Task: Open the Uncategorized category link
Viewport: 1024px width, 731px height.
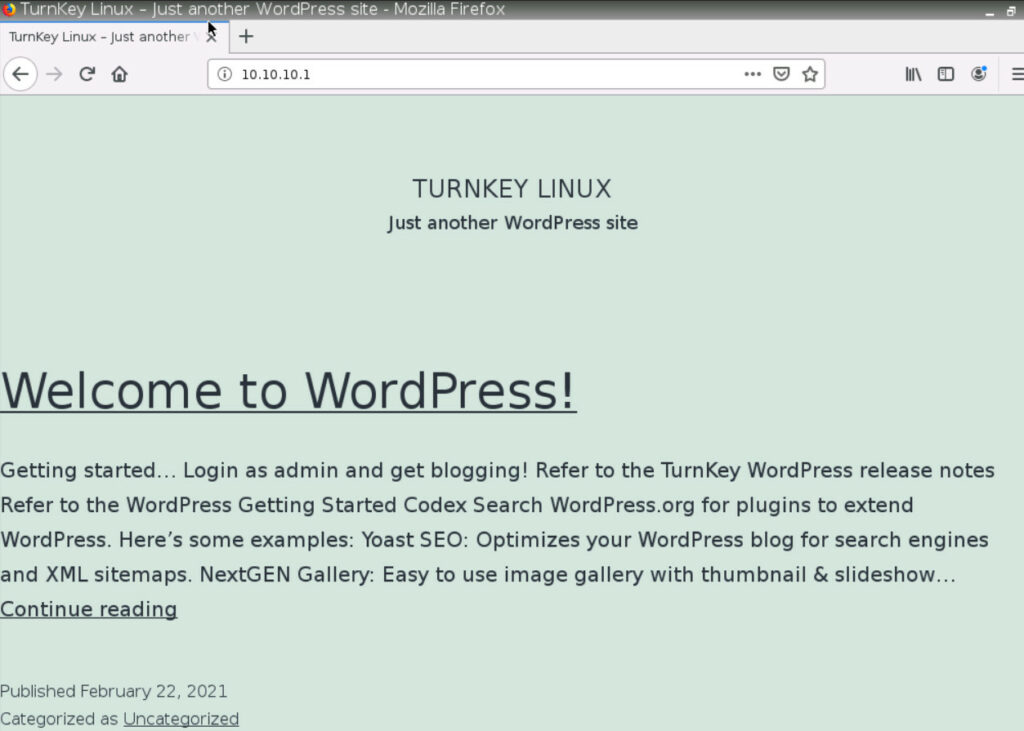Action: click(181, 719)
